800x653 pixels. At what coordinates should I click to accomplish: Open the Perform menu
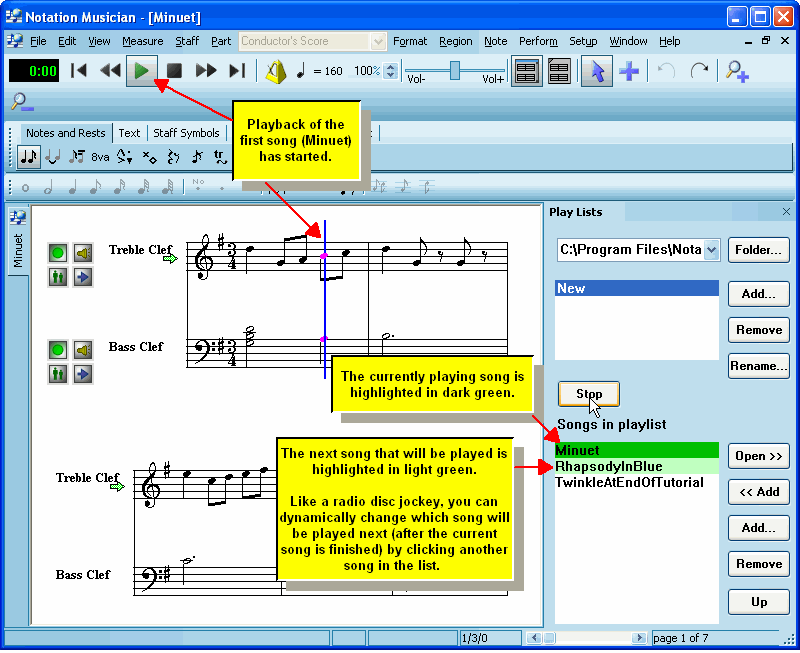[538, 41]
